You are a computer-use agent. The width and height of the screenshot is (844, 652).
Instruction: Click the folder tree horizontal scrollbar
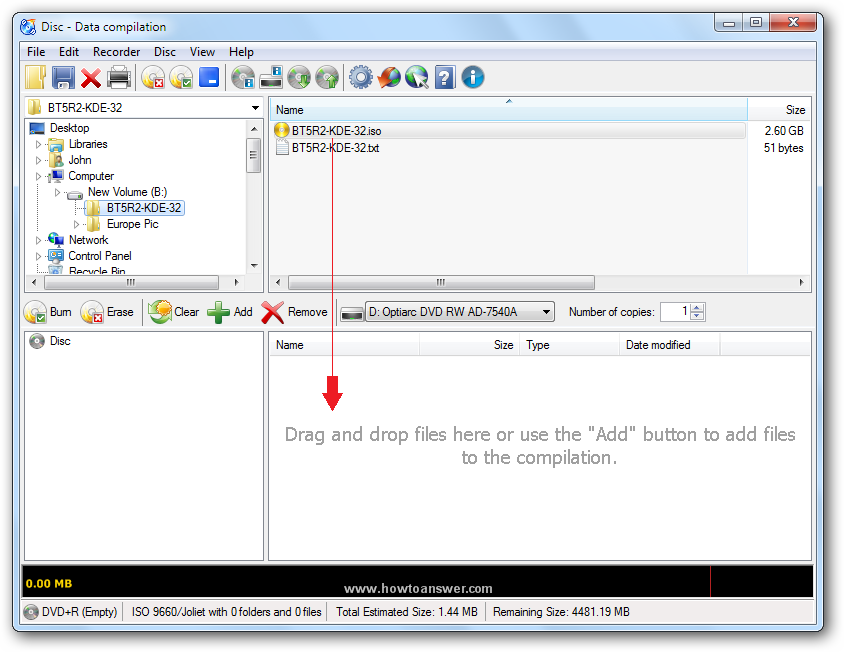point(131,283)
